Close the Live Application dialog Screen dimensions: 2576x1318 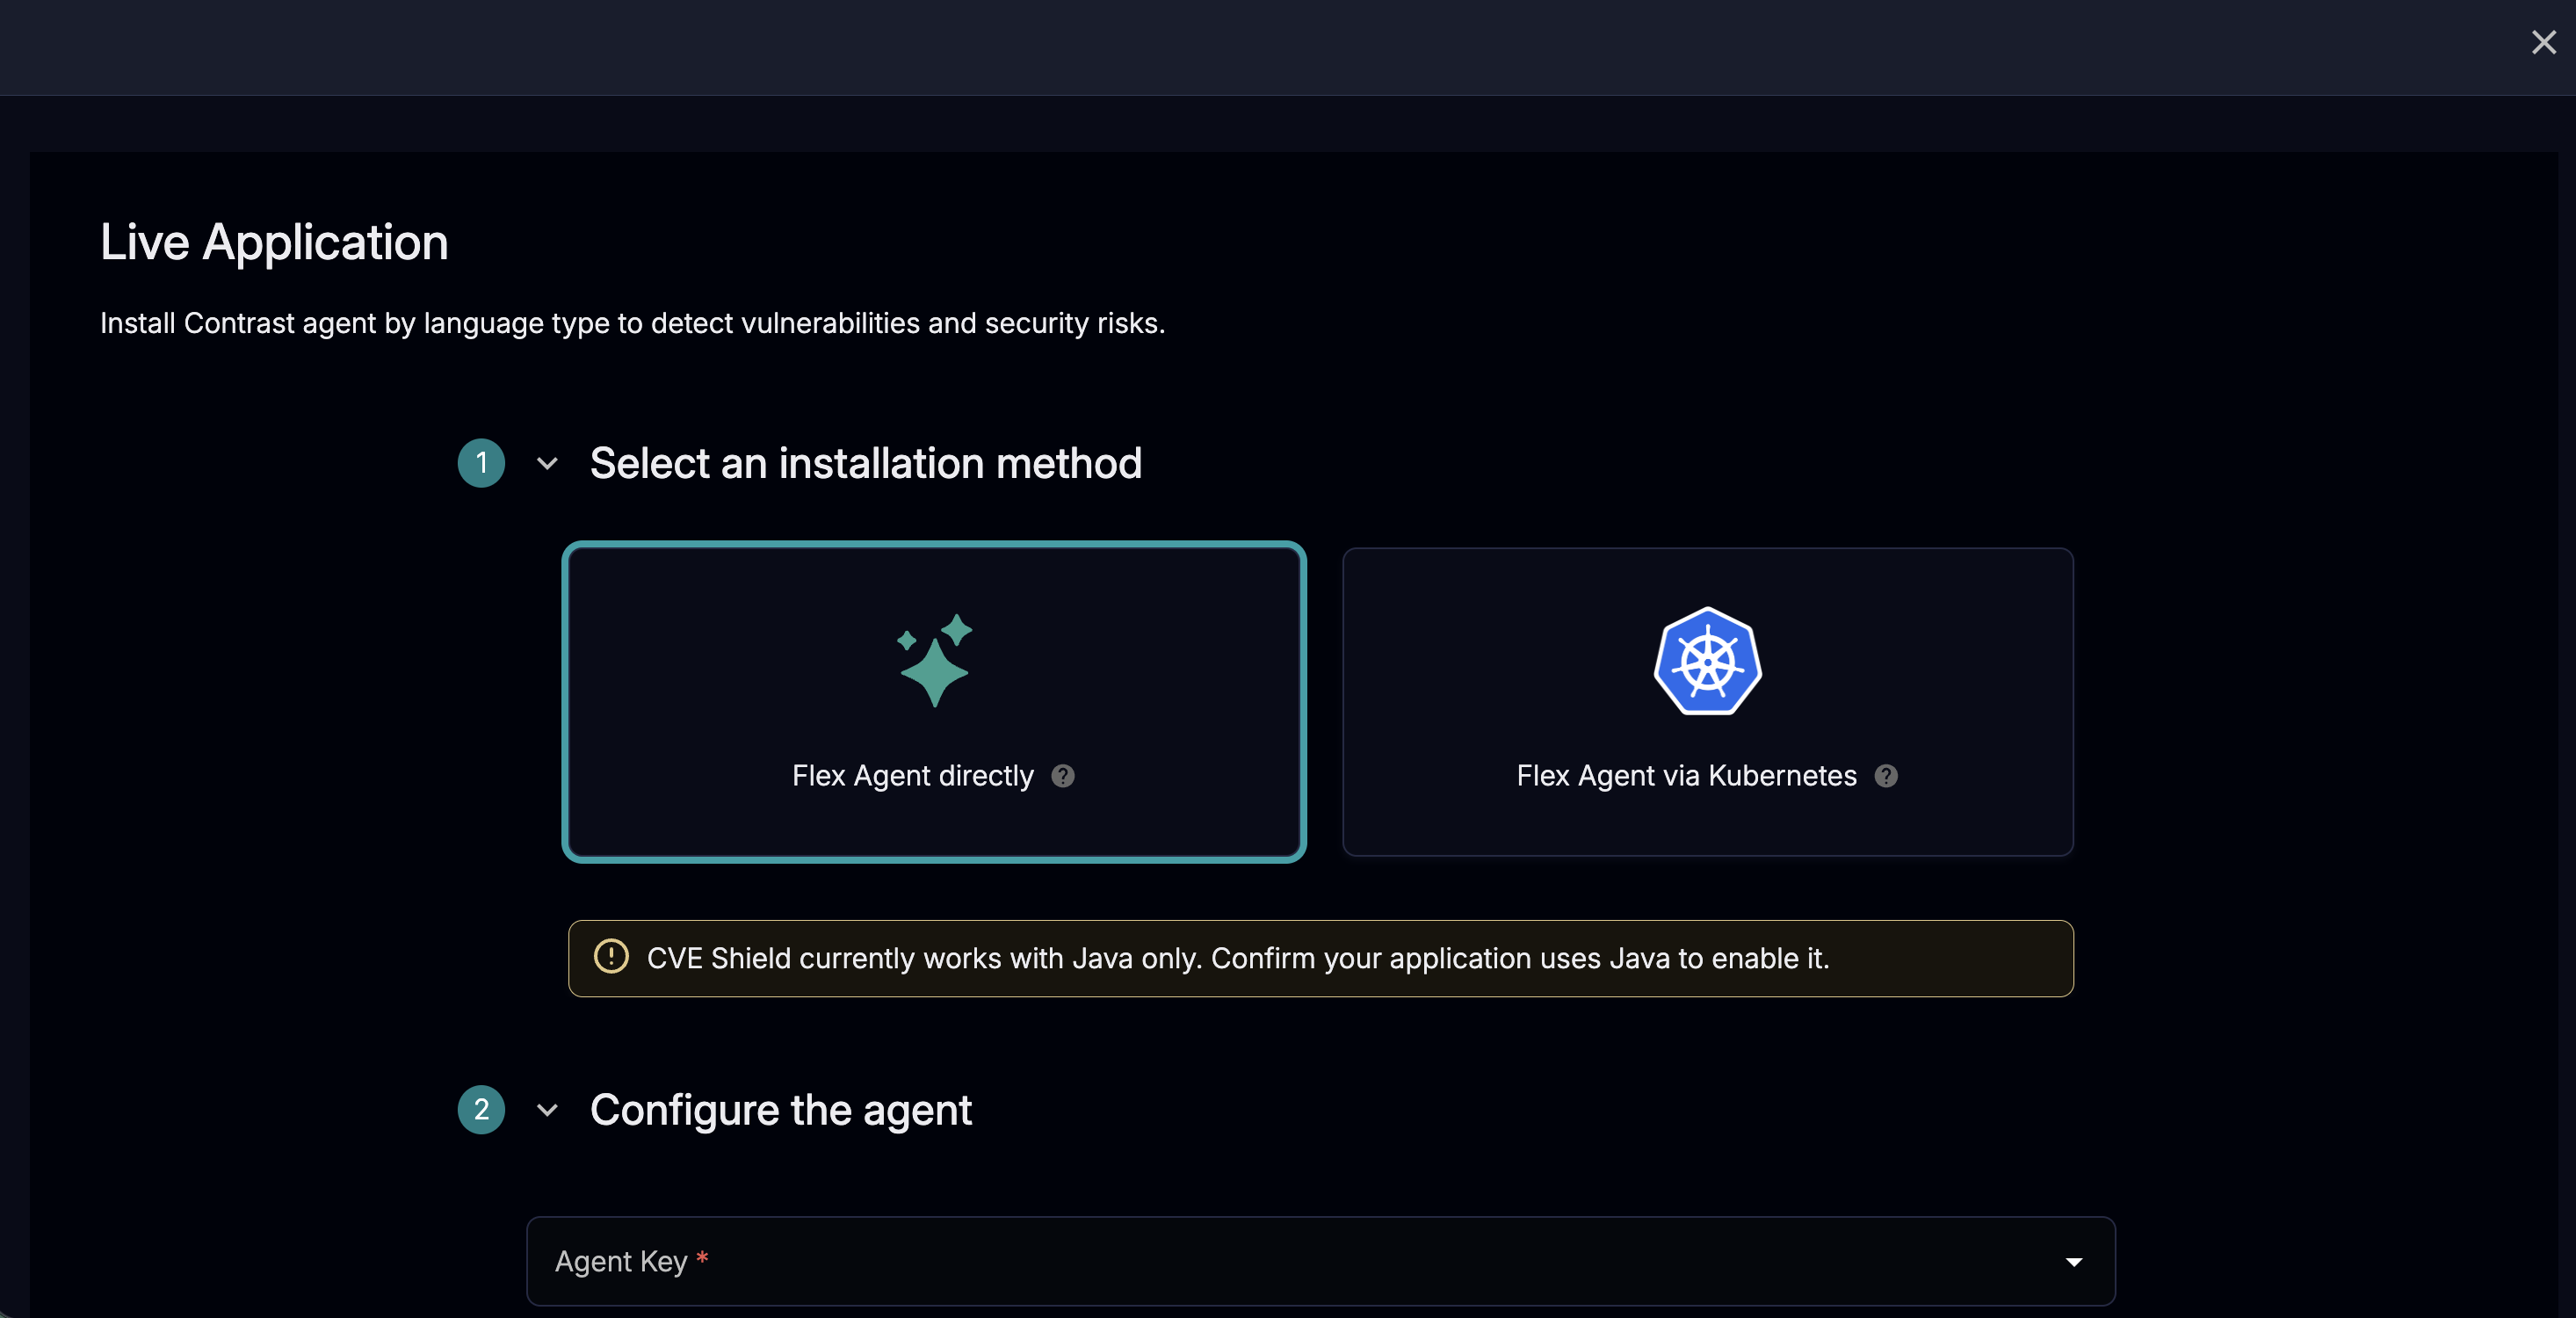pos(2543,42)
